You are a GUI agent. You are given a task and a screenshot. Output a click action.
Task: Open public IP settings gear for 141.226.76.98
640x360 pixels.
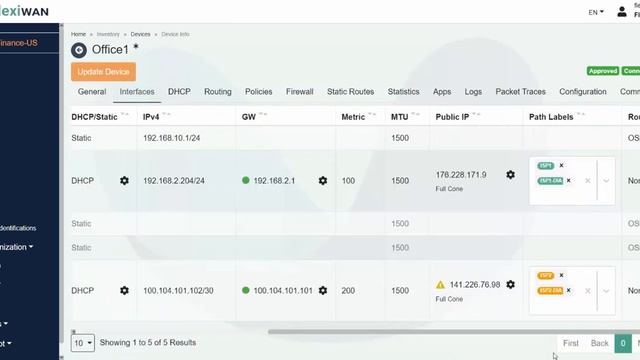click(x=511, y=284)
